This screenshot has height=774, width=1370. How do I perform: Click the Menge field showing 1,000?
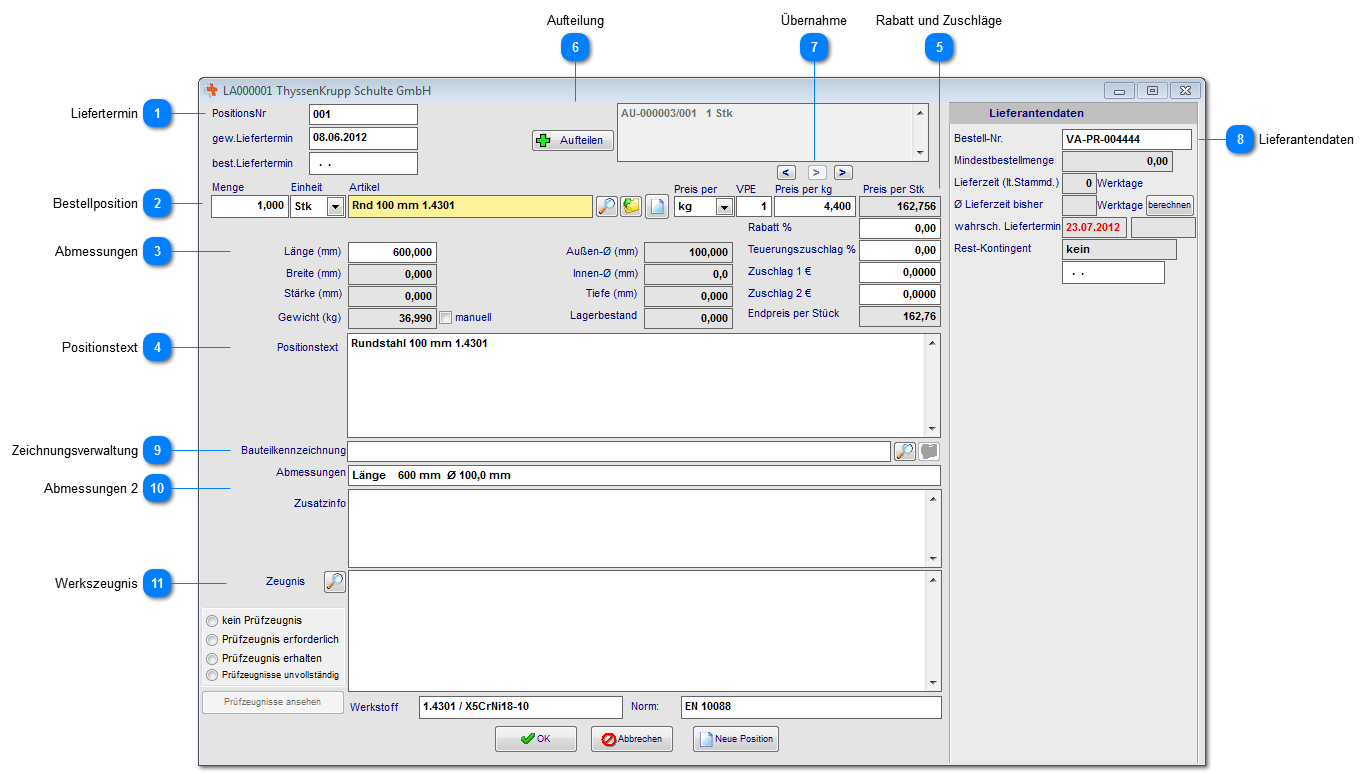pyautogui.click(x=249, y=207)
